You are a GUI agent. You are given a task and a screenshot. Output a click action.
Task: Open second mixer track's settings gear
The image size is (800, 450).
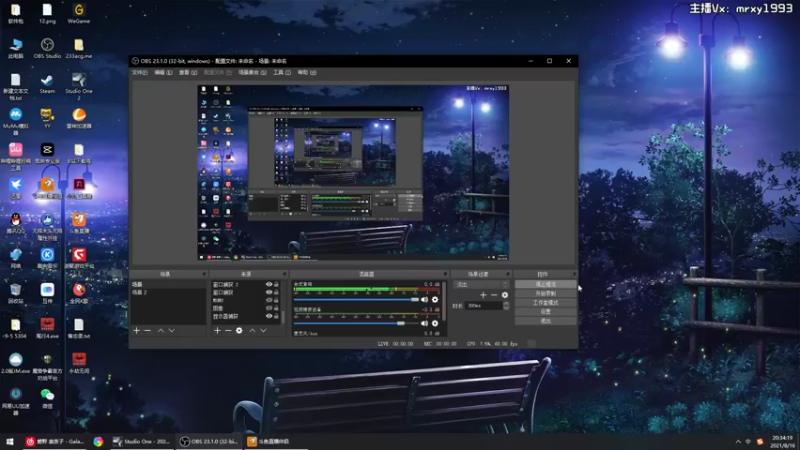[435, 323]
